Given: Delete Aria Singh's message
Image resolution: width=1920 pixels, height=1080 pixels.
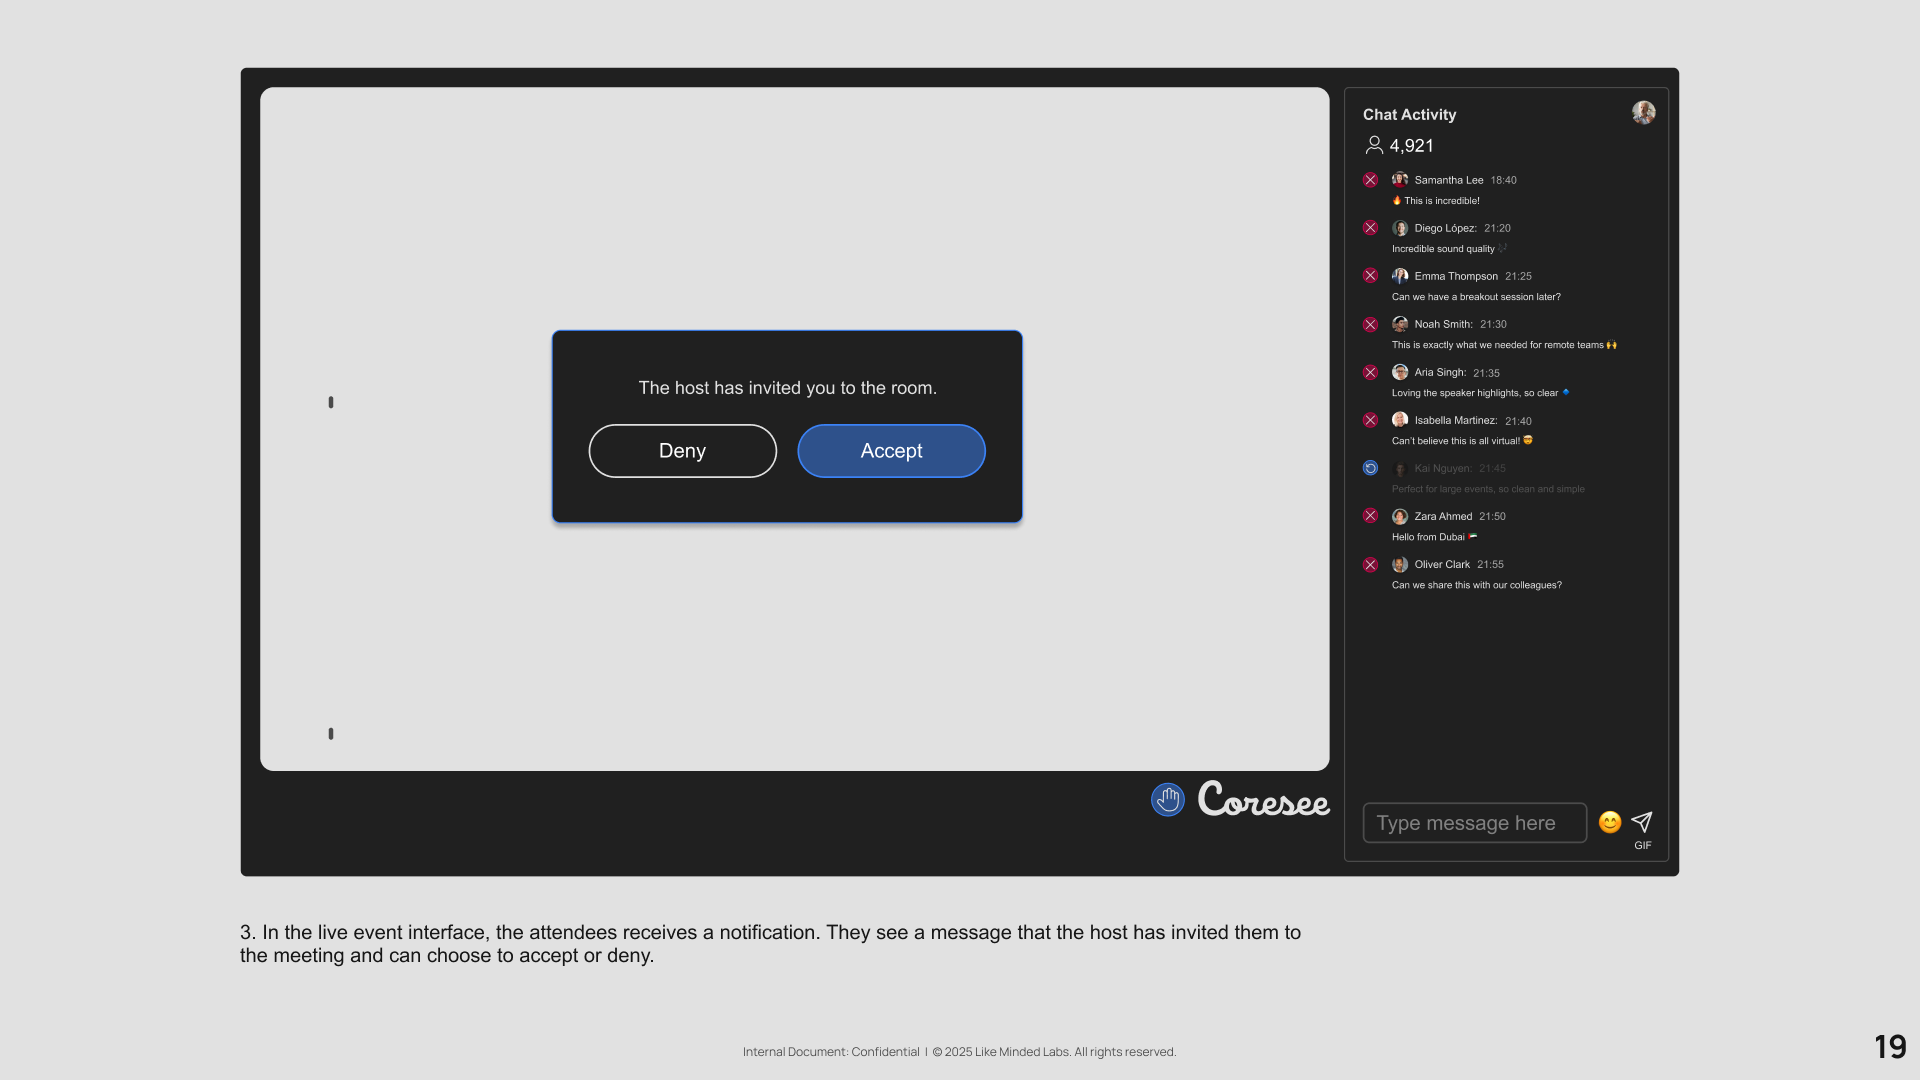Looking at the screenshot, I should coord(1370,372).
